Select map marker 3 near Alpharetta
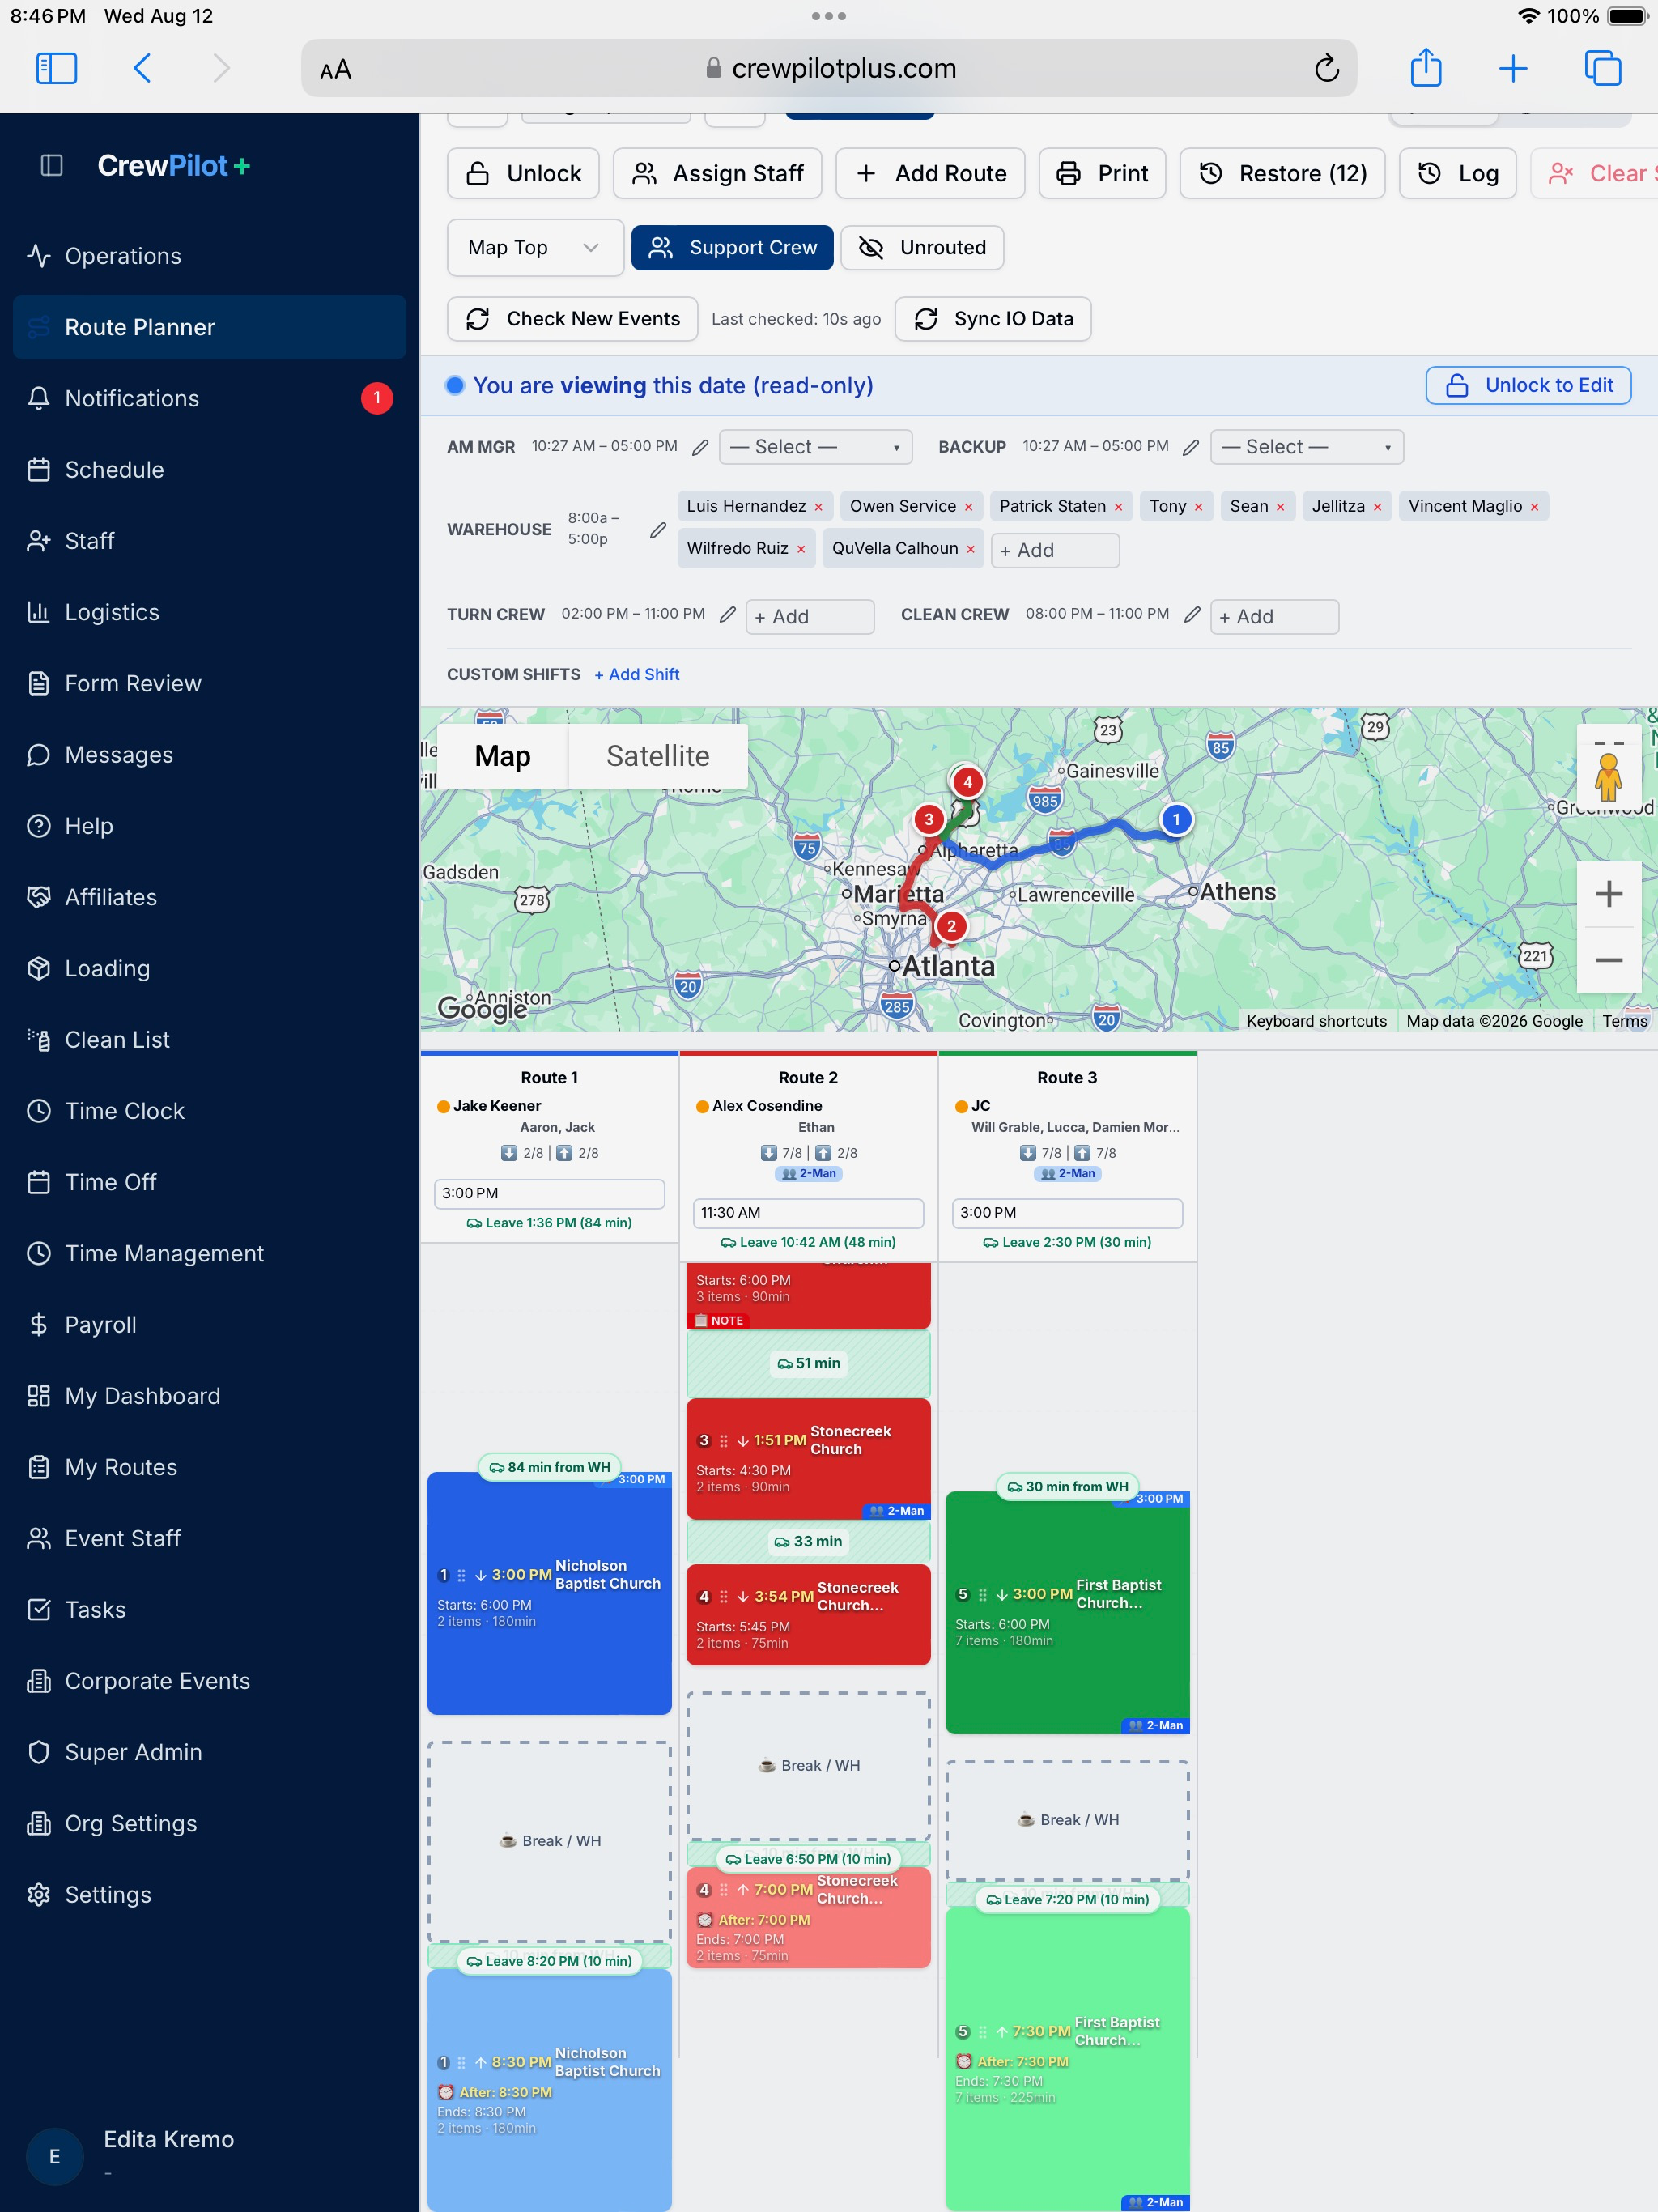Screen dimensions: 1658x2212 (x=928, y=819)
